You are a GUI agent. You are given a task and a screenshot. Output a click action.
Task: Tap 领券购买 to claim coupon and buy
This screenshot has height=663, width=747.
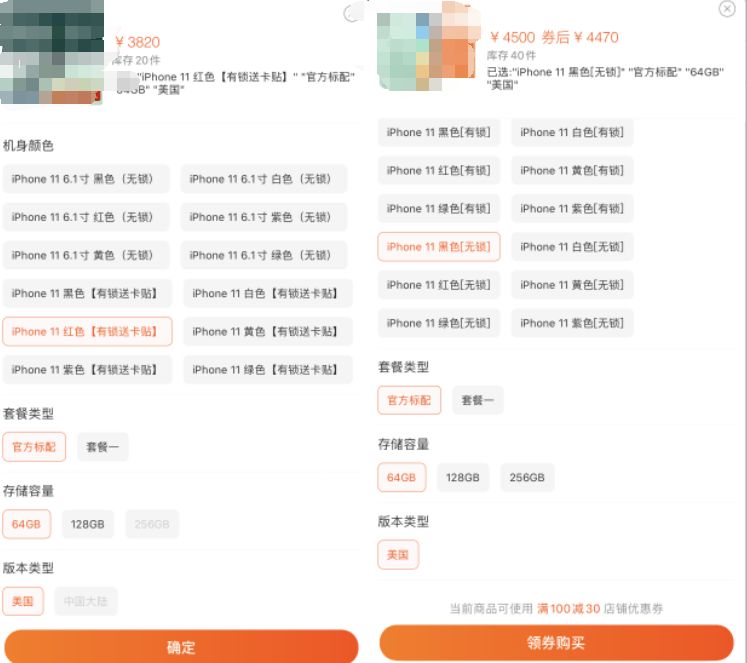[556, 643]
